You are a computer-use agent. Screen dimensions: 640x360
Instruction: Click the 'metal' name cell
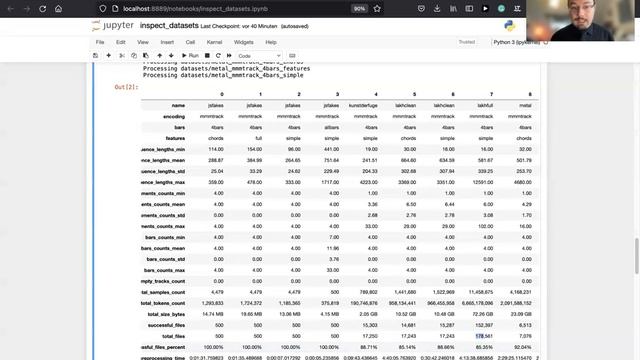tap(525, 105)
